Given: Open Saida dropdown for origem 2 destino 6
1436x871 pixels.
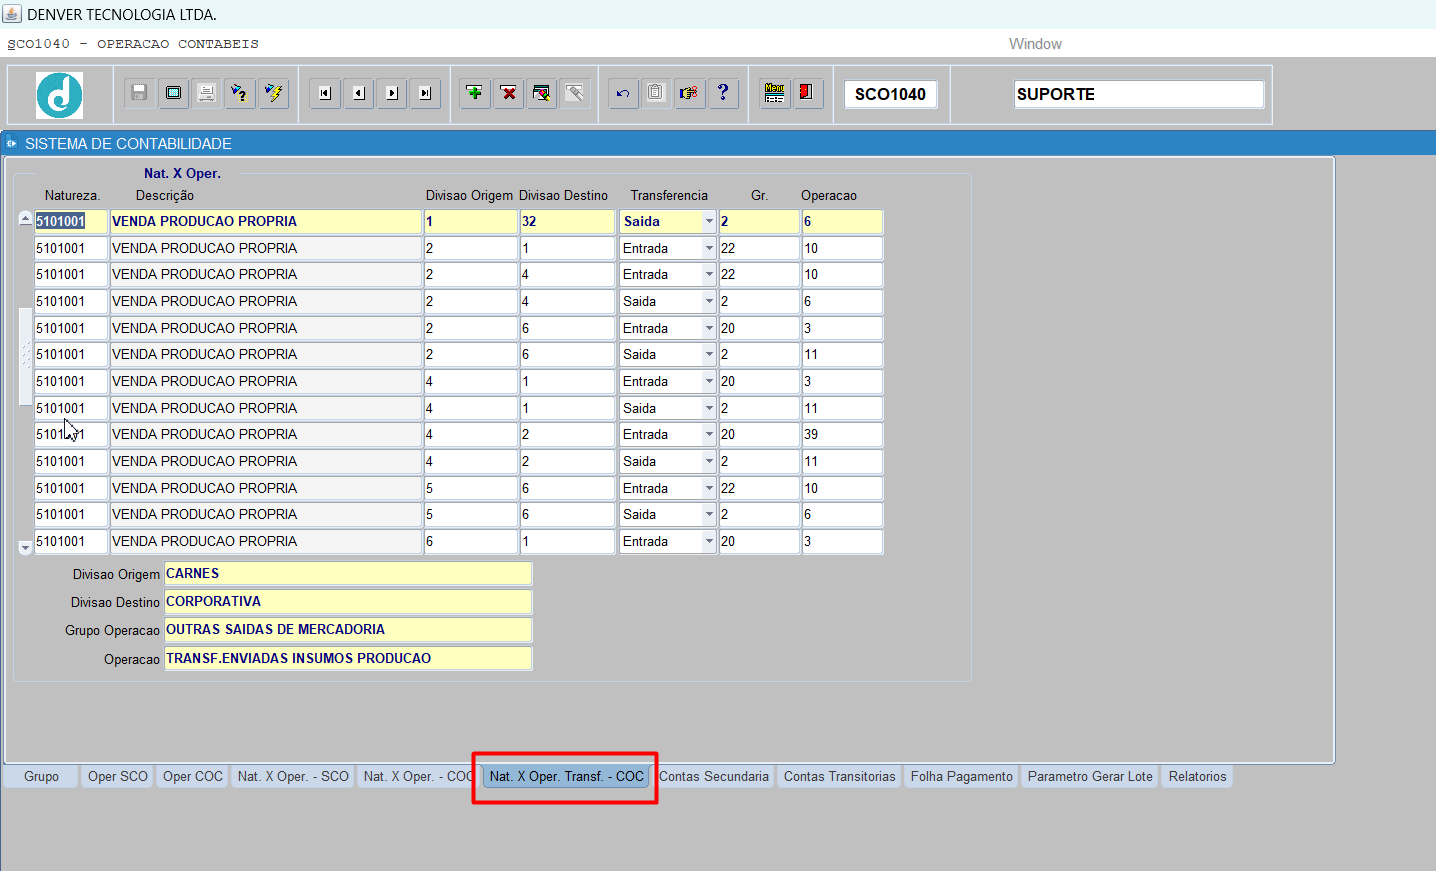Looking at the screenshot, I should pos(709,354).
